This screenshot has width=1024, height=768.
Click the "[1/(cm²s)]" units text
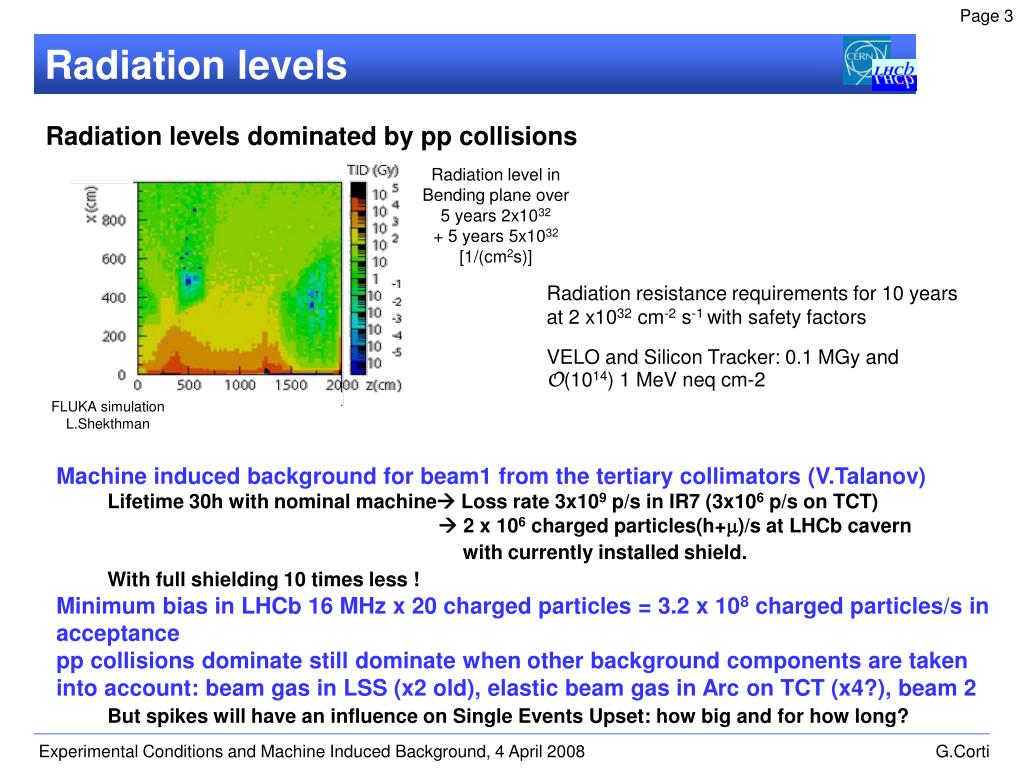[x=496, y=257]
